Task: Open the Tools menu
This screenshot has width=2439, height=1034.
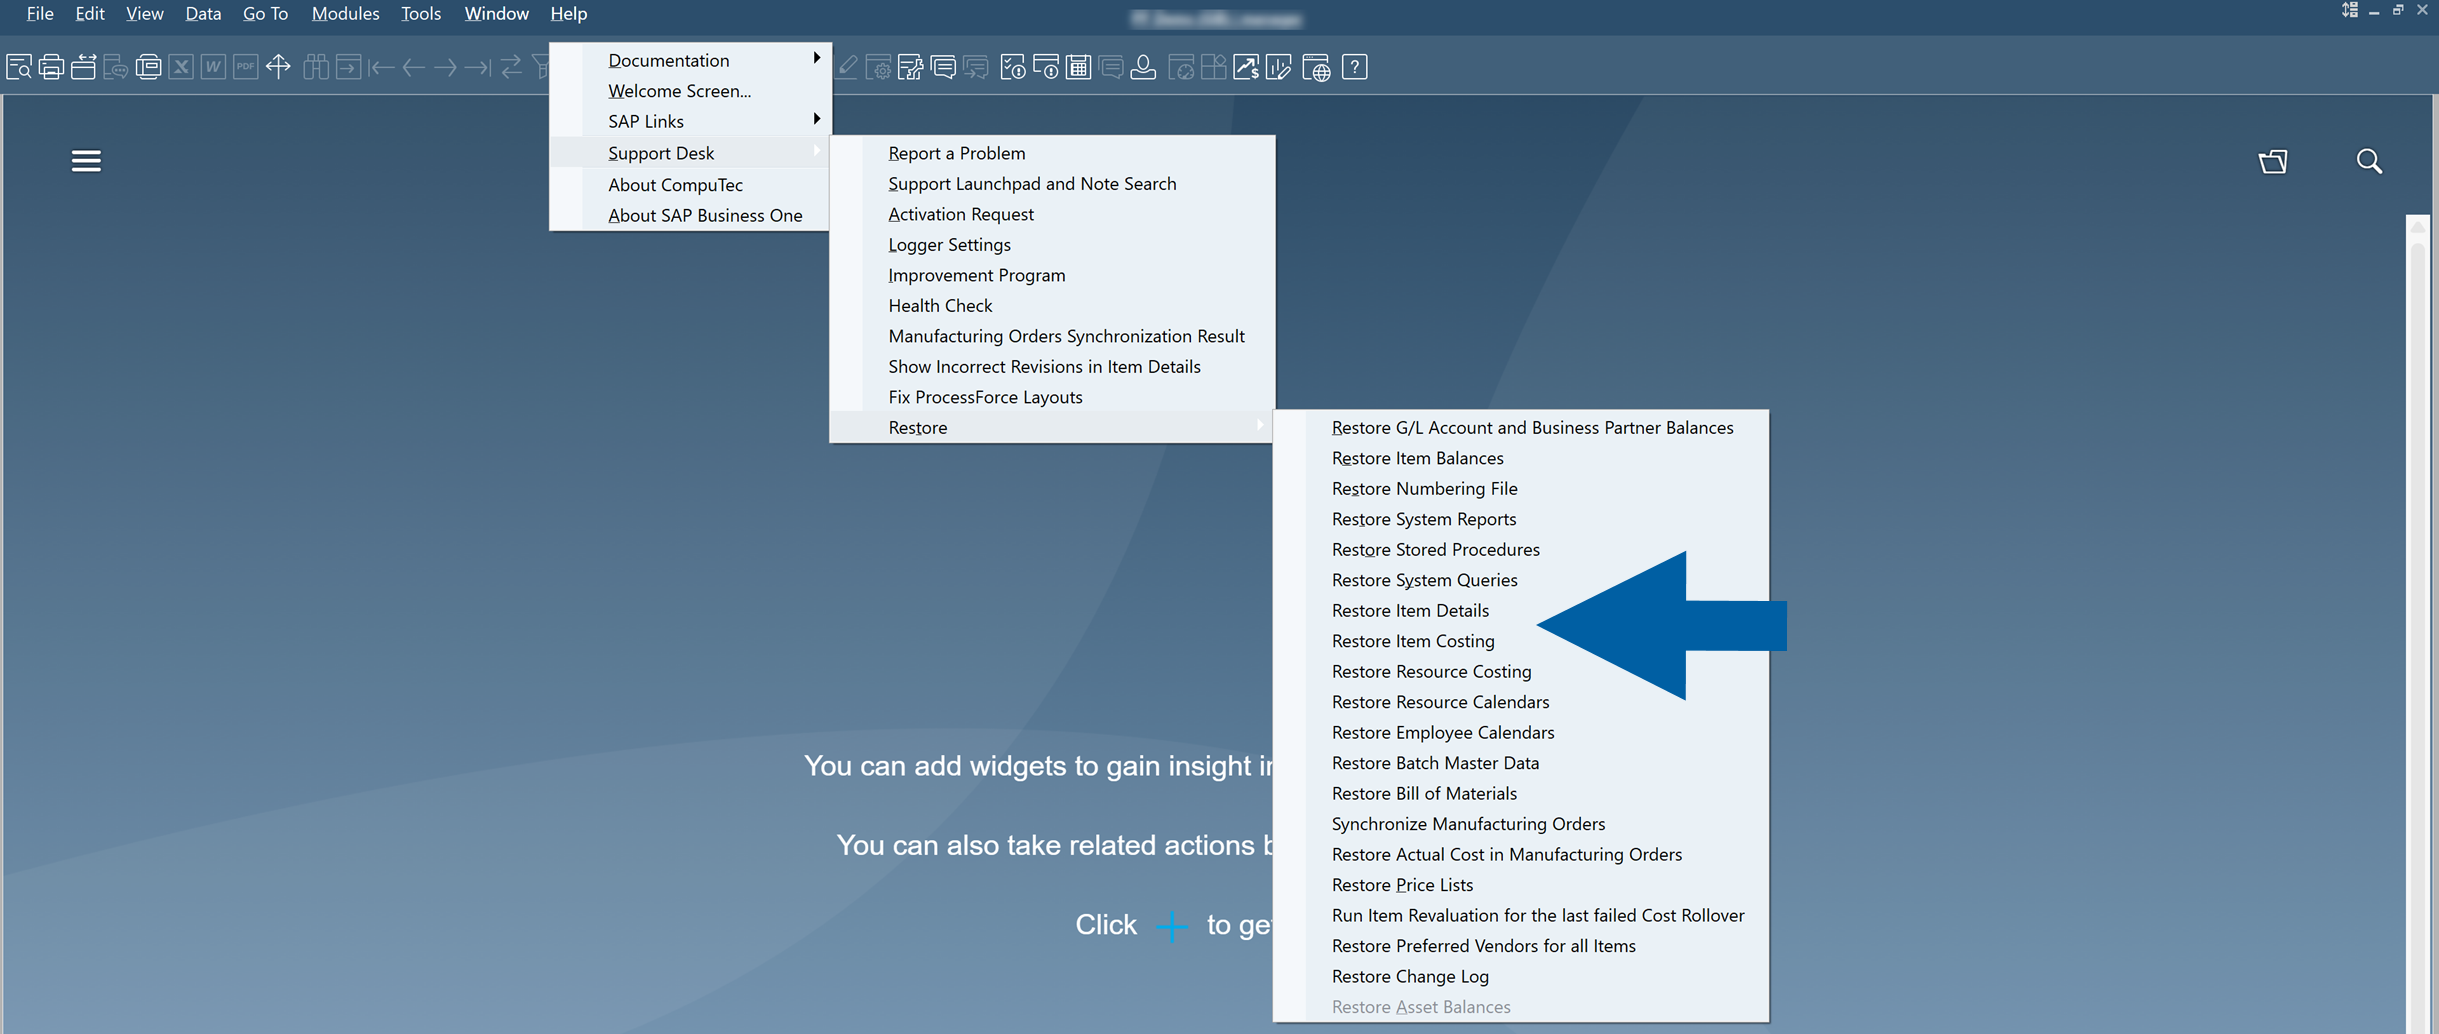Action: pos(421,13)
